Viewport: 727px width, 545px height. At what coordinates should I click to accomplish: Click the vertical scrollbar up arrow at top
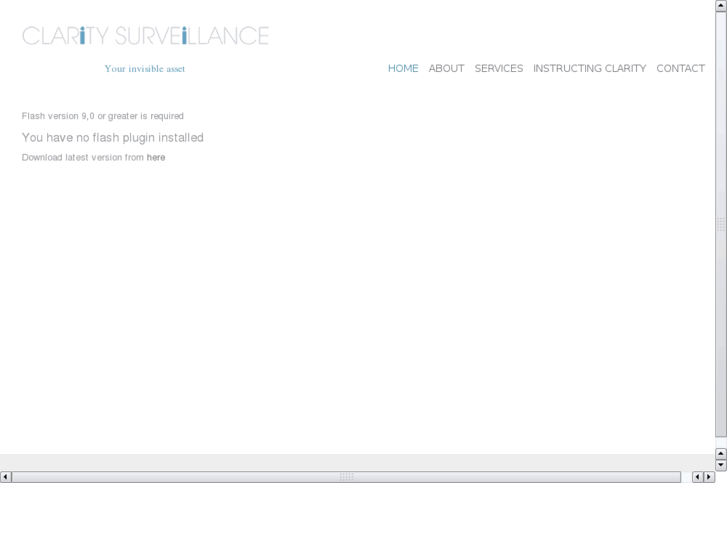[x=721, y=6]
